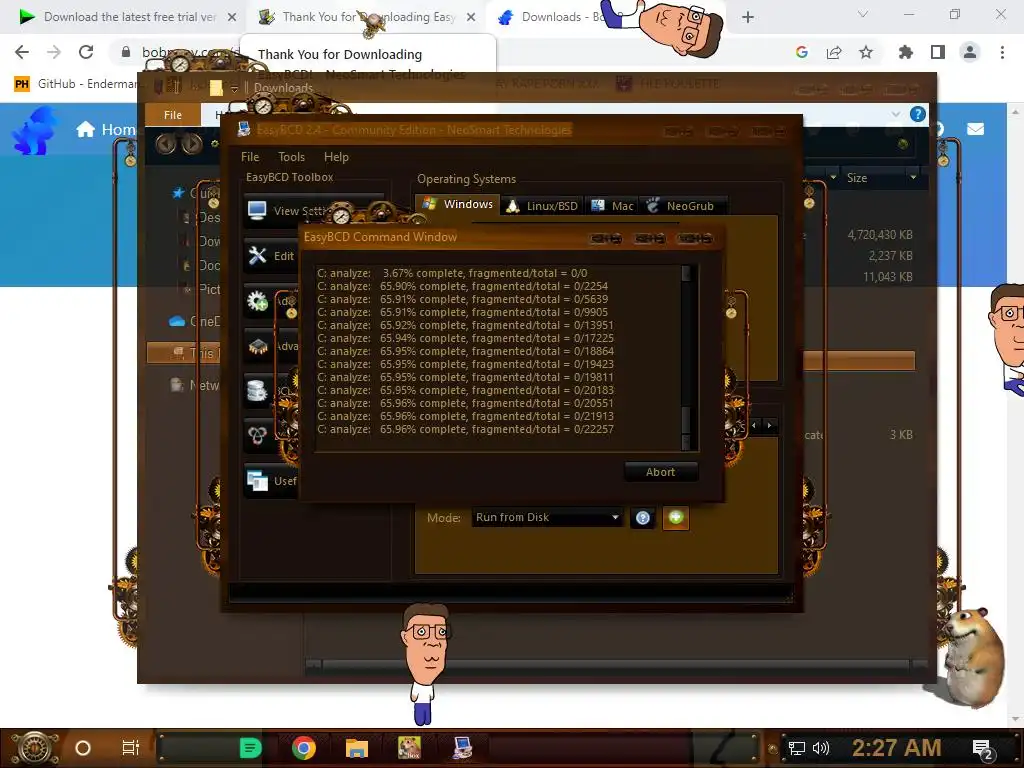Abort the running command
The width and height of the screenshot is (1024, 768).
click(661, 472)
